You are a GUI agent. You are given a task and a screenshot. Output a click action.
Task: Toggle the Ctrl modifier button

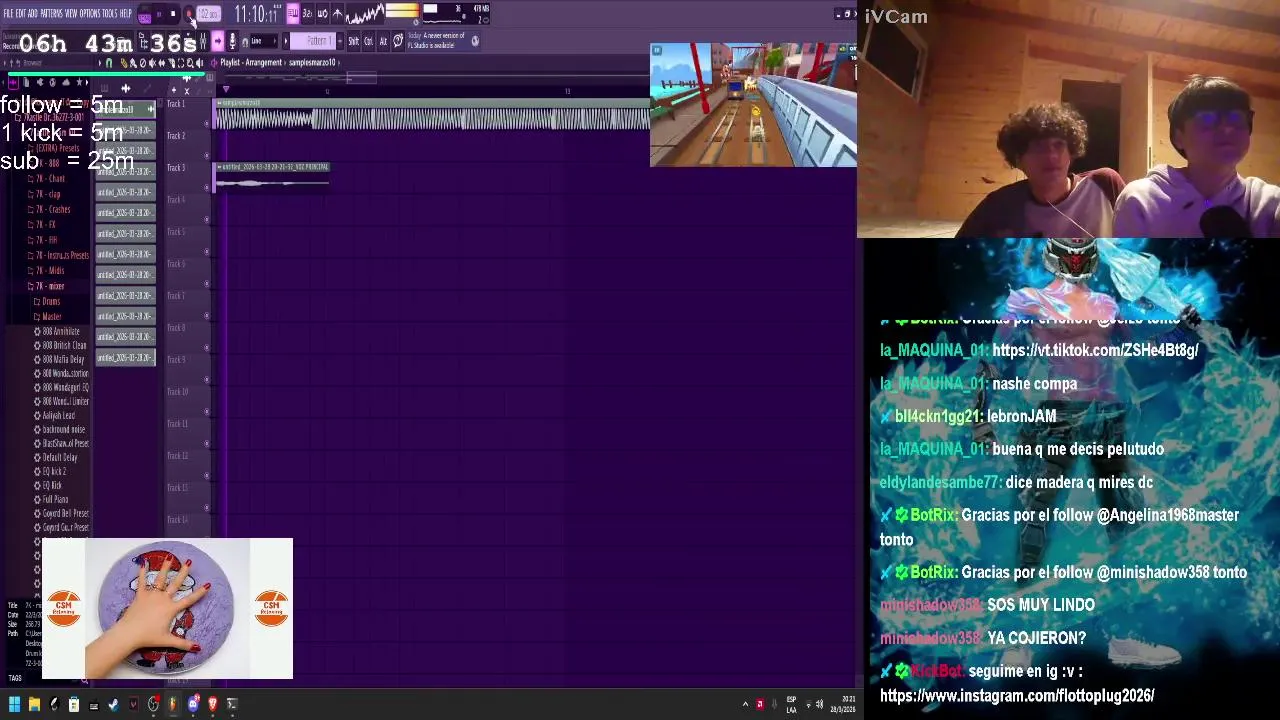pos(368,40)
